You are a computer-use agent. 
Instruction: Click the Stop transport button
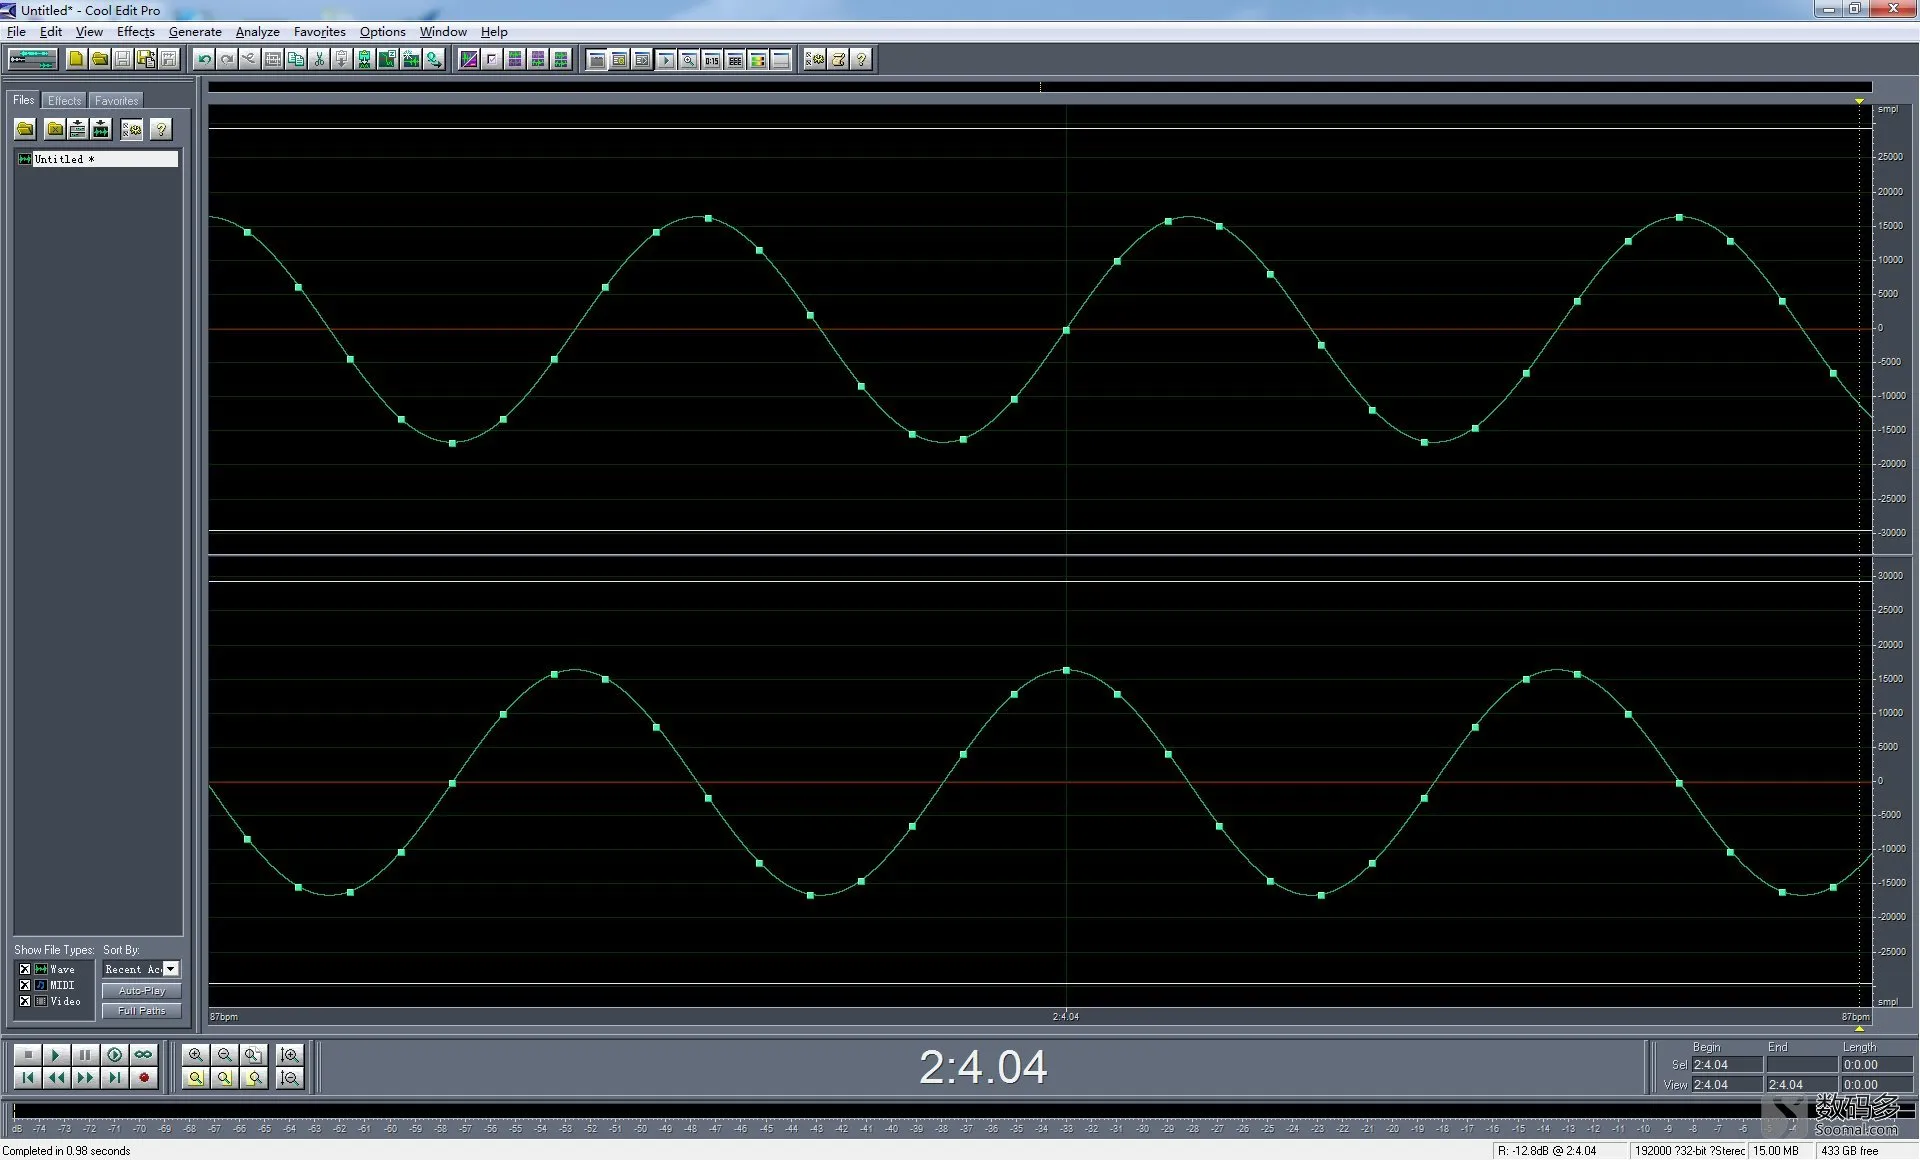(x=28, y=1055)
